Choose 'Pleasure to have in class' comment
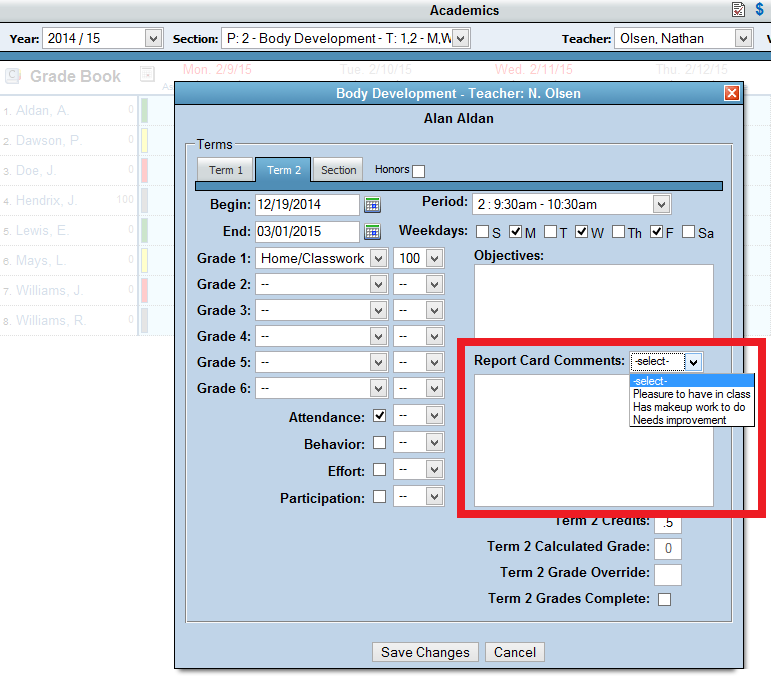 [692, 394]
